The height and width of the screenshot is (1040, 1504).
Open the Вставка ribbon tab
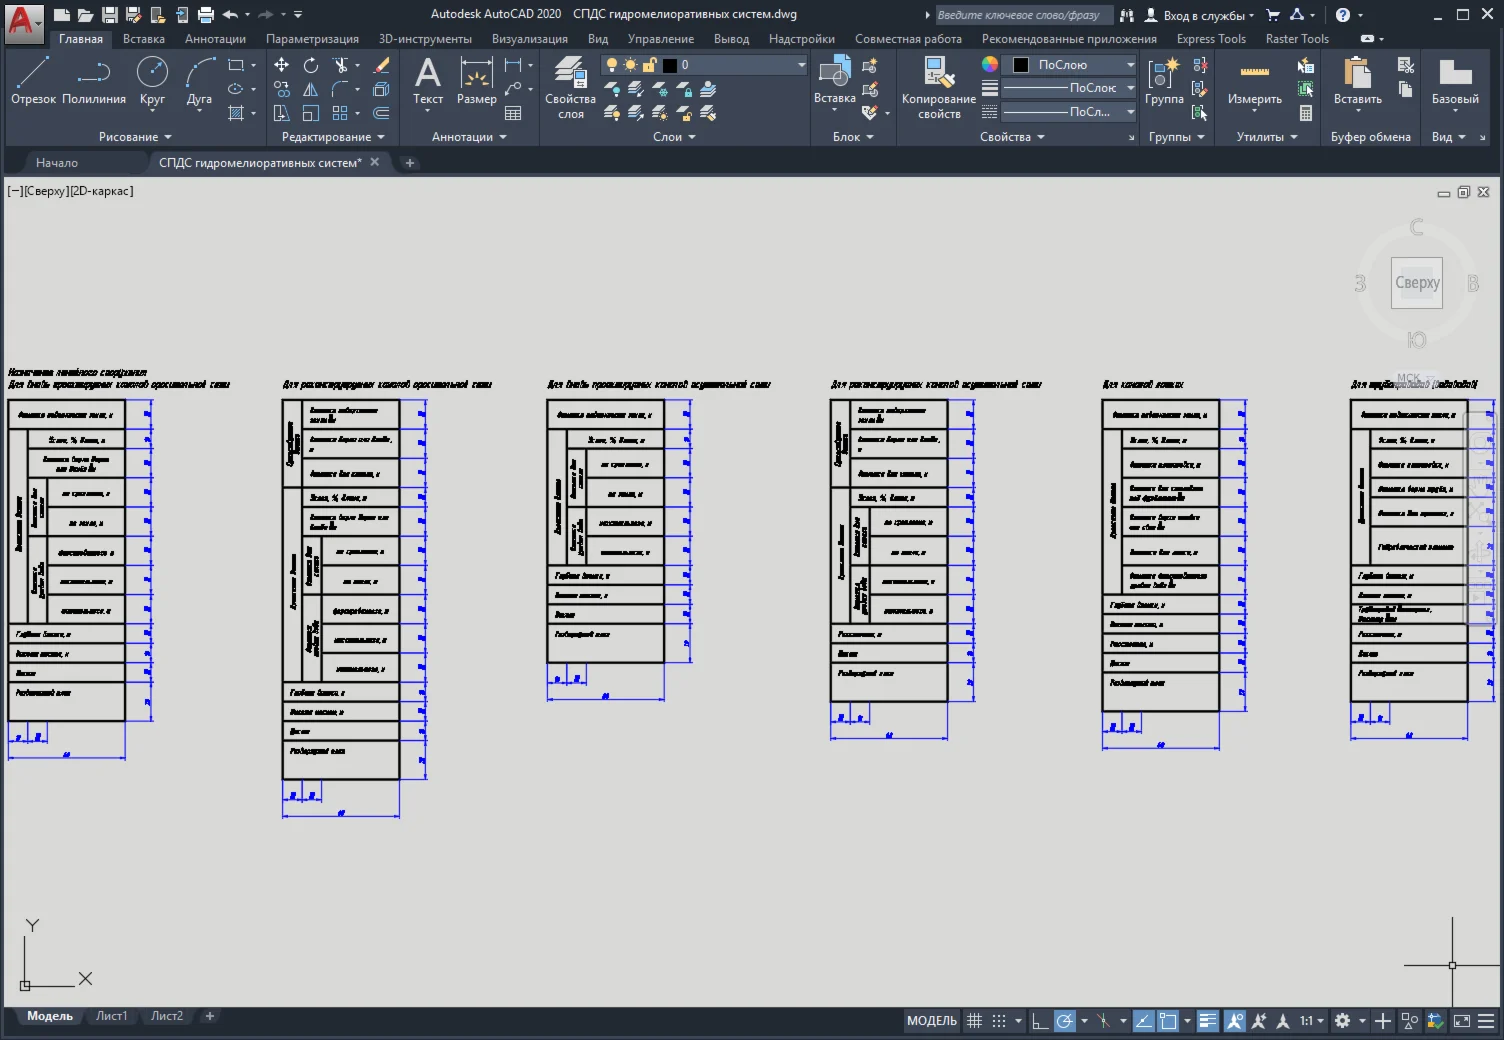tap(144, 39)
